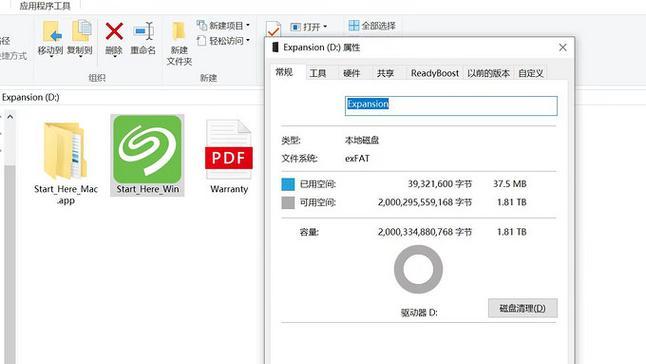Switch to the 以前的版本 tab
646x364 pixels.
pyautogui.click(x=488, y=73)
